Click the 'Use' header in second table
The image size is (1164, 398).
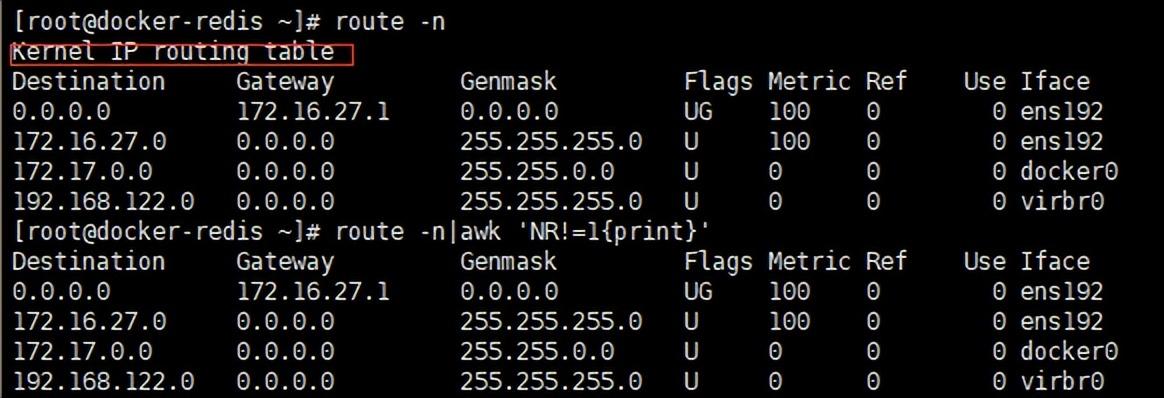pos(984,261)
